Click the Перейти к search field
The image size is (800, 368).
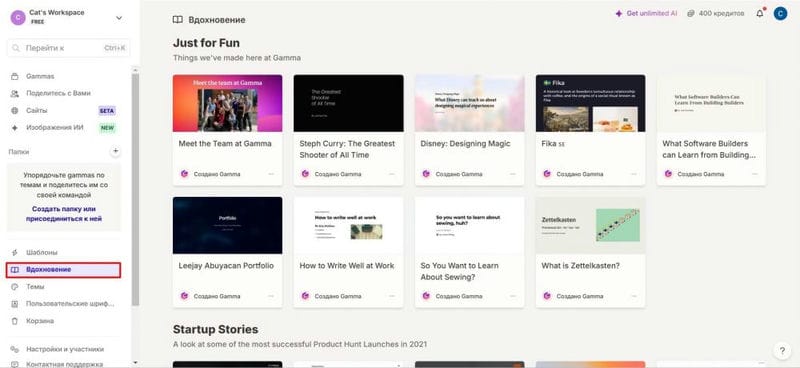68,48
